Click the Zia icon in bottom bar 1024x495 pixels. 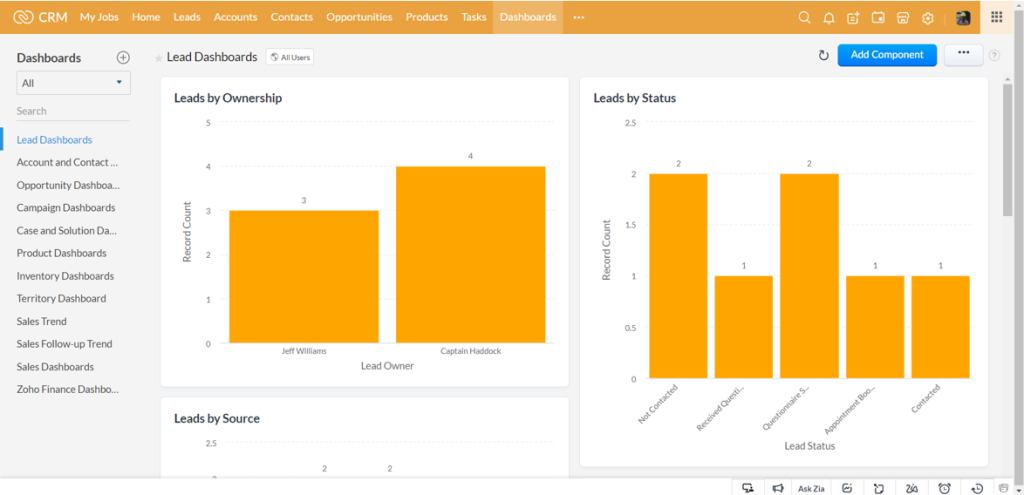[x=912, y=487]
